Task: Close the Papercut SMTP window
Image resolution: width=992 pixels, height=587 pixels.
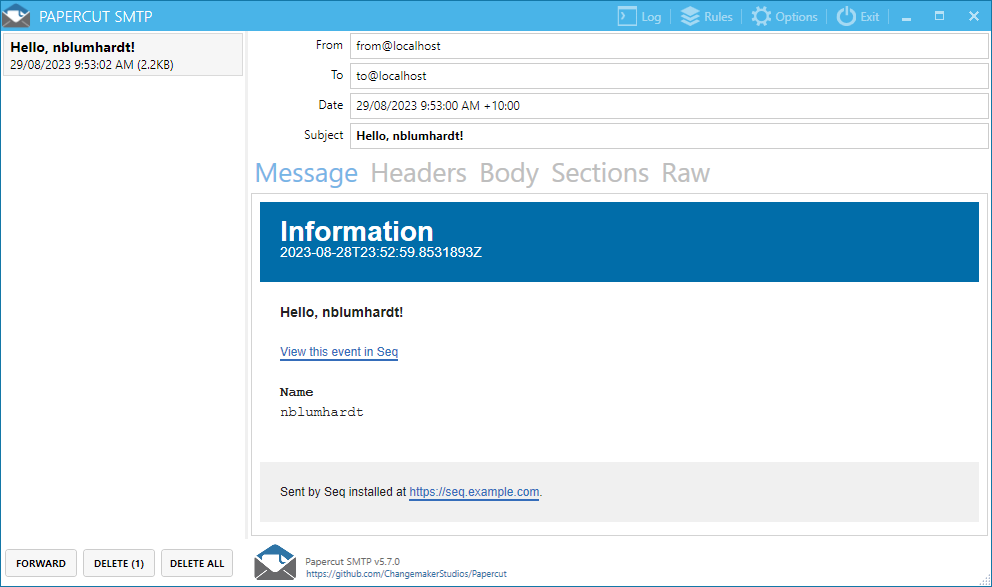Action: pyautogui.click(x=974, y=16)
